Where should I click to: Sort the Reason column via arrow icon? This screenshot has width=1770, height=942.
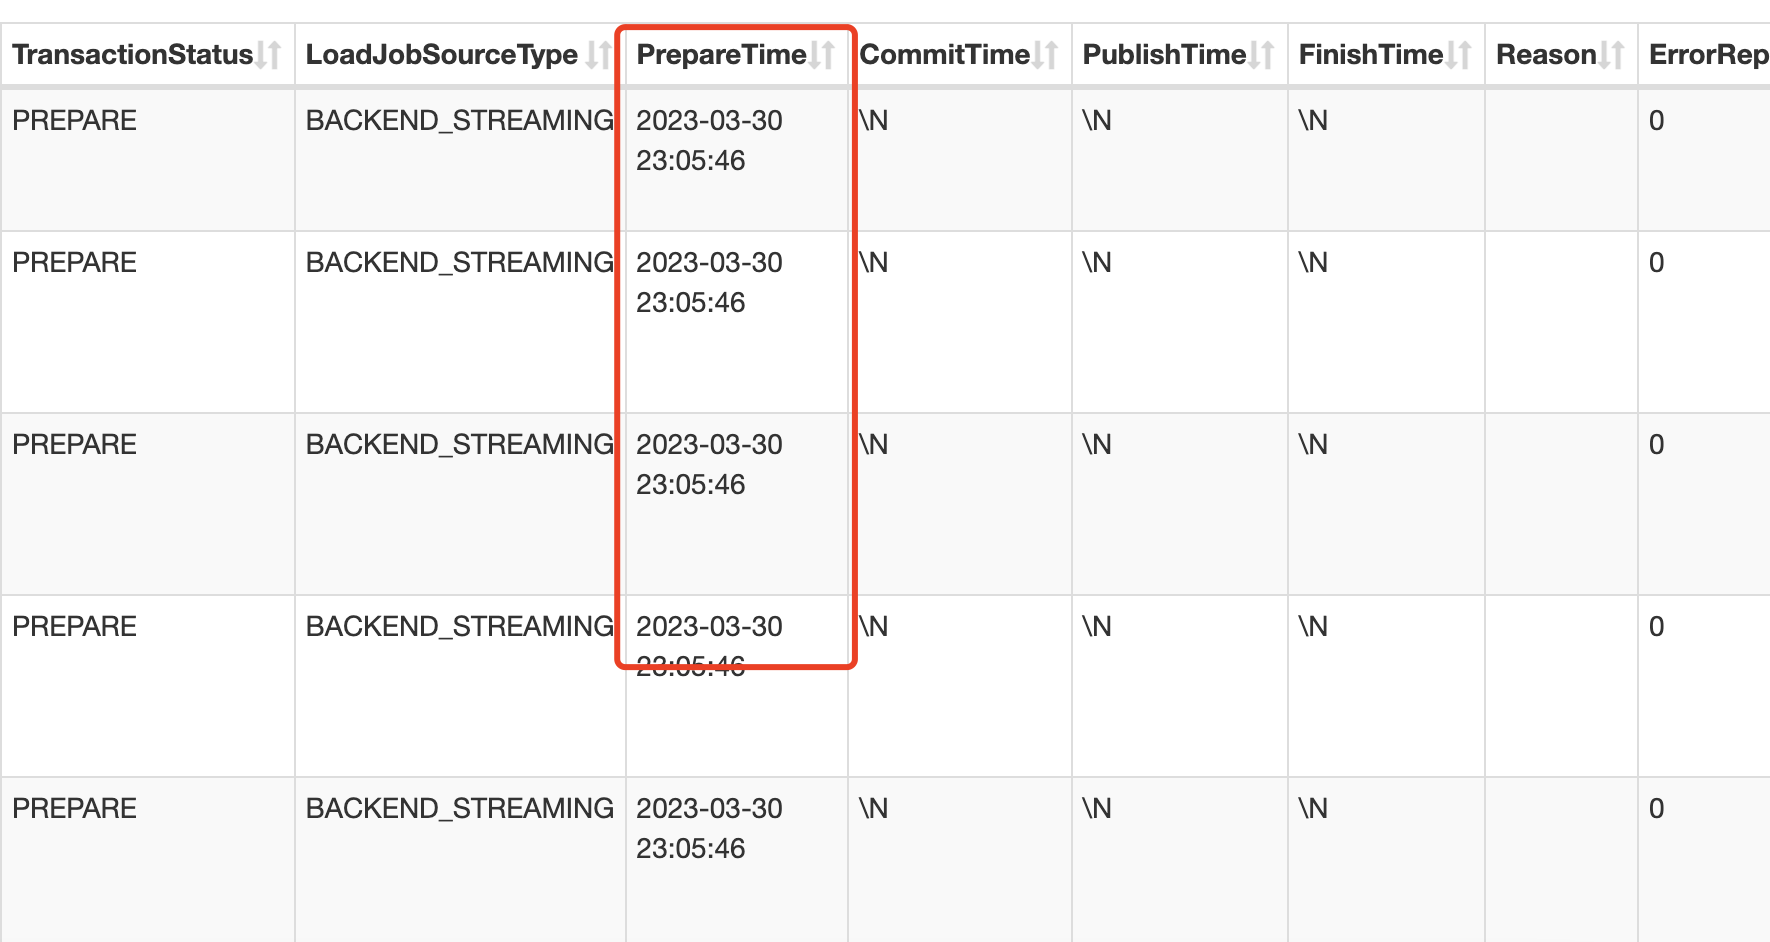coord(1611,55)
